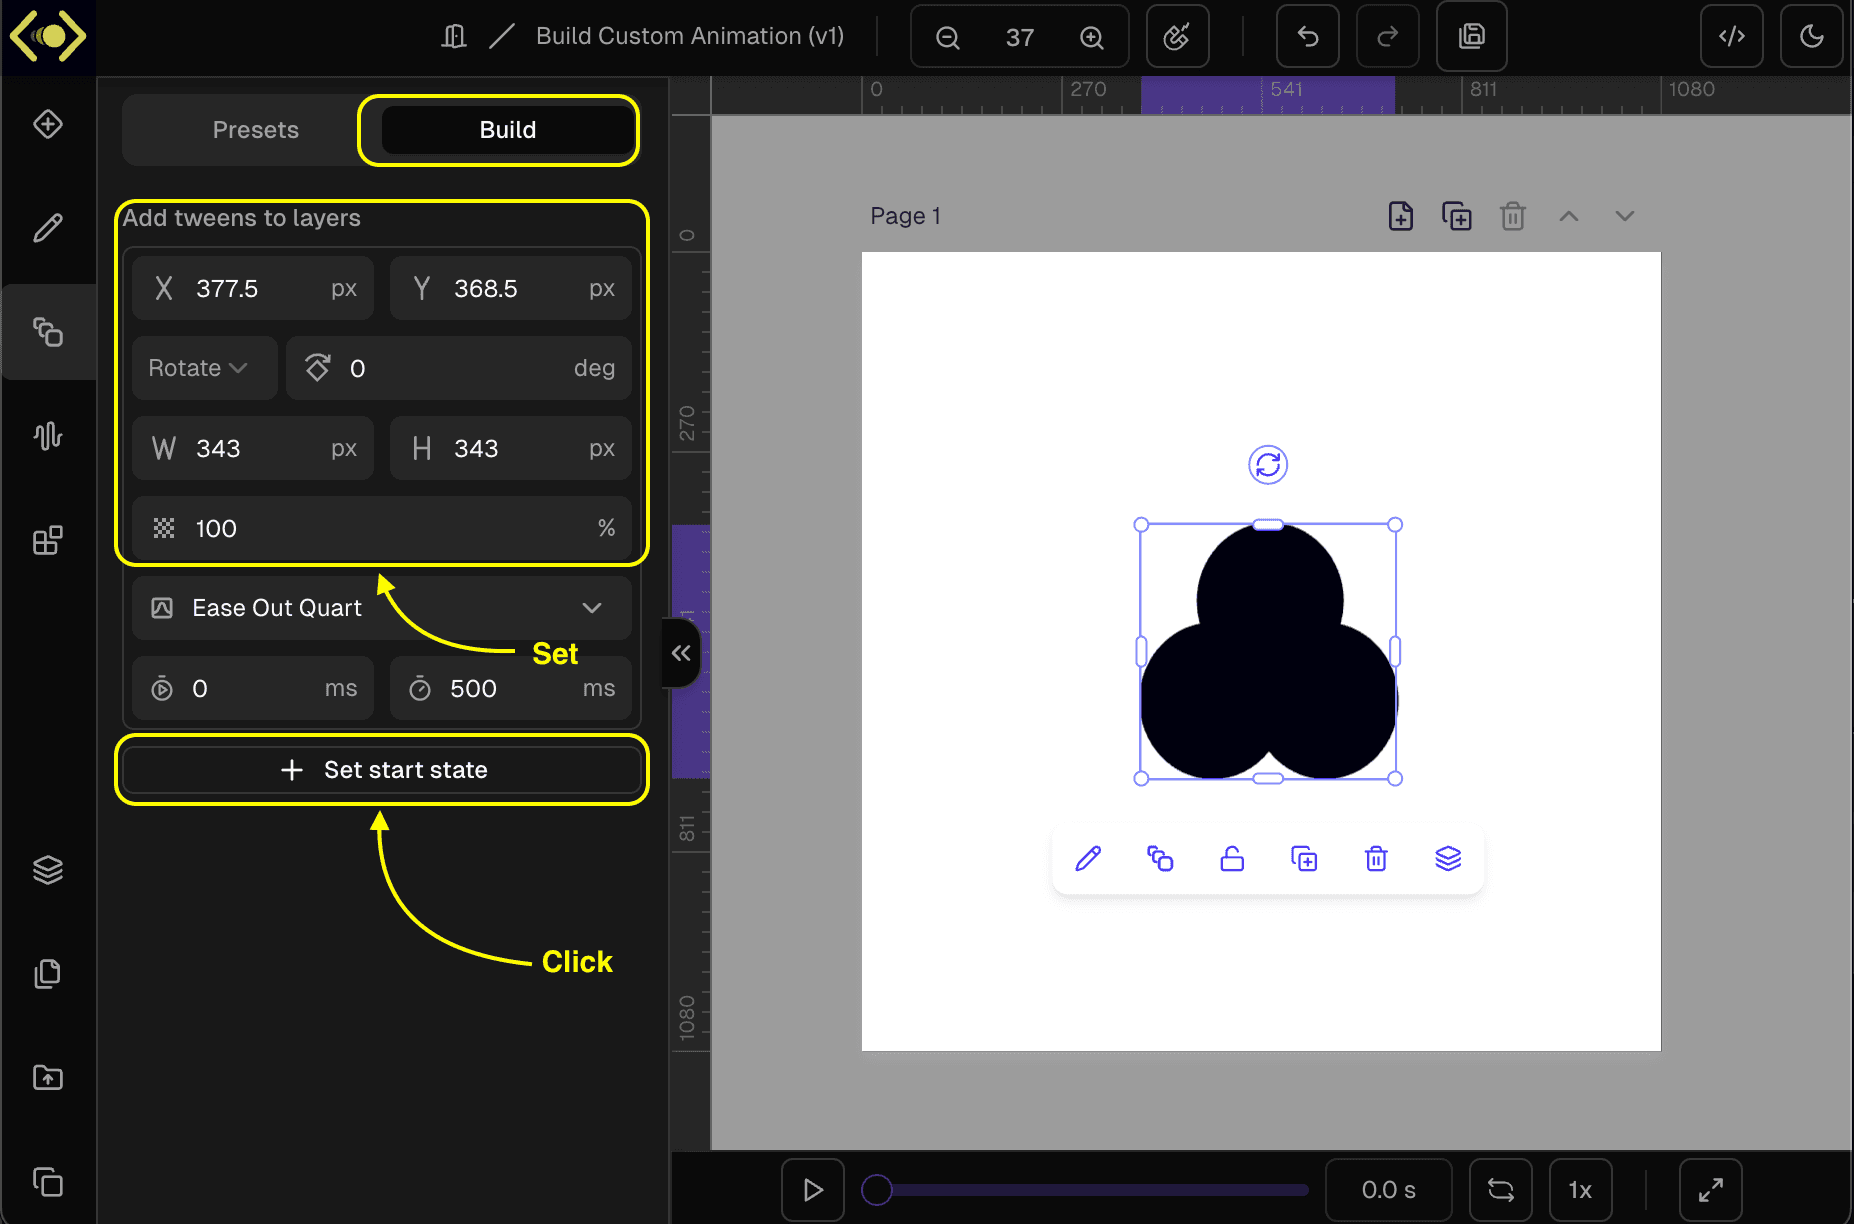Image resolution: width=1854 pixels, height=1224 pixels.
Task: Toggle loop playback button
Action: coord(1500,1190)
